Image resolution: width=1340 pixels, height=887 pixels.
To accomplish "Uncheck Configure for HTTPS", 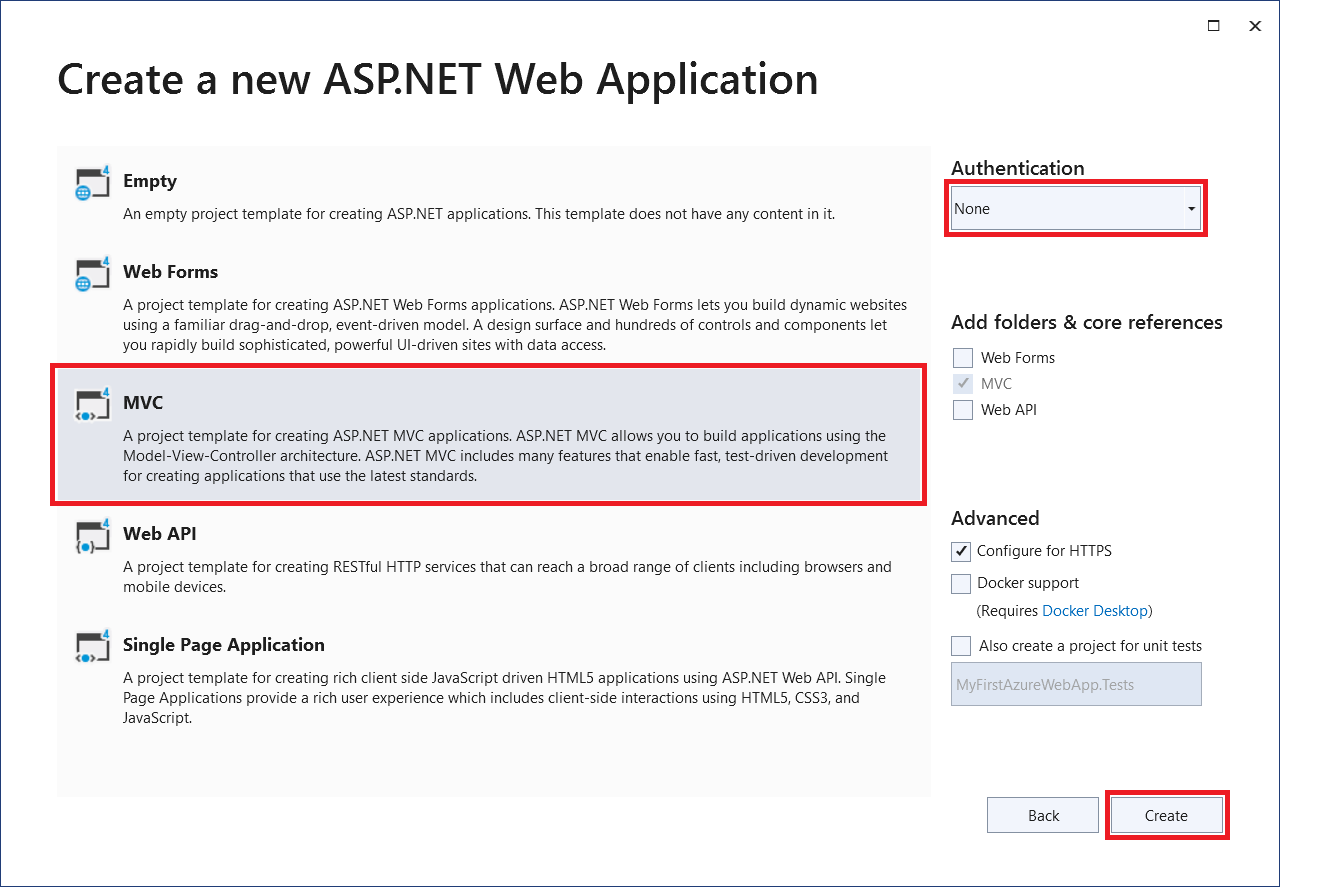I will (961, 551).
